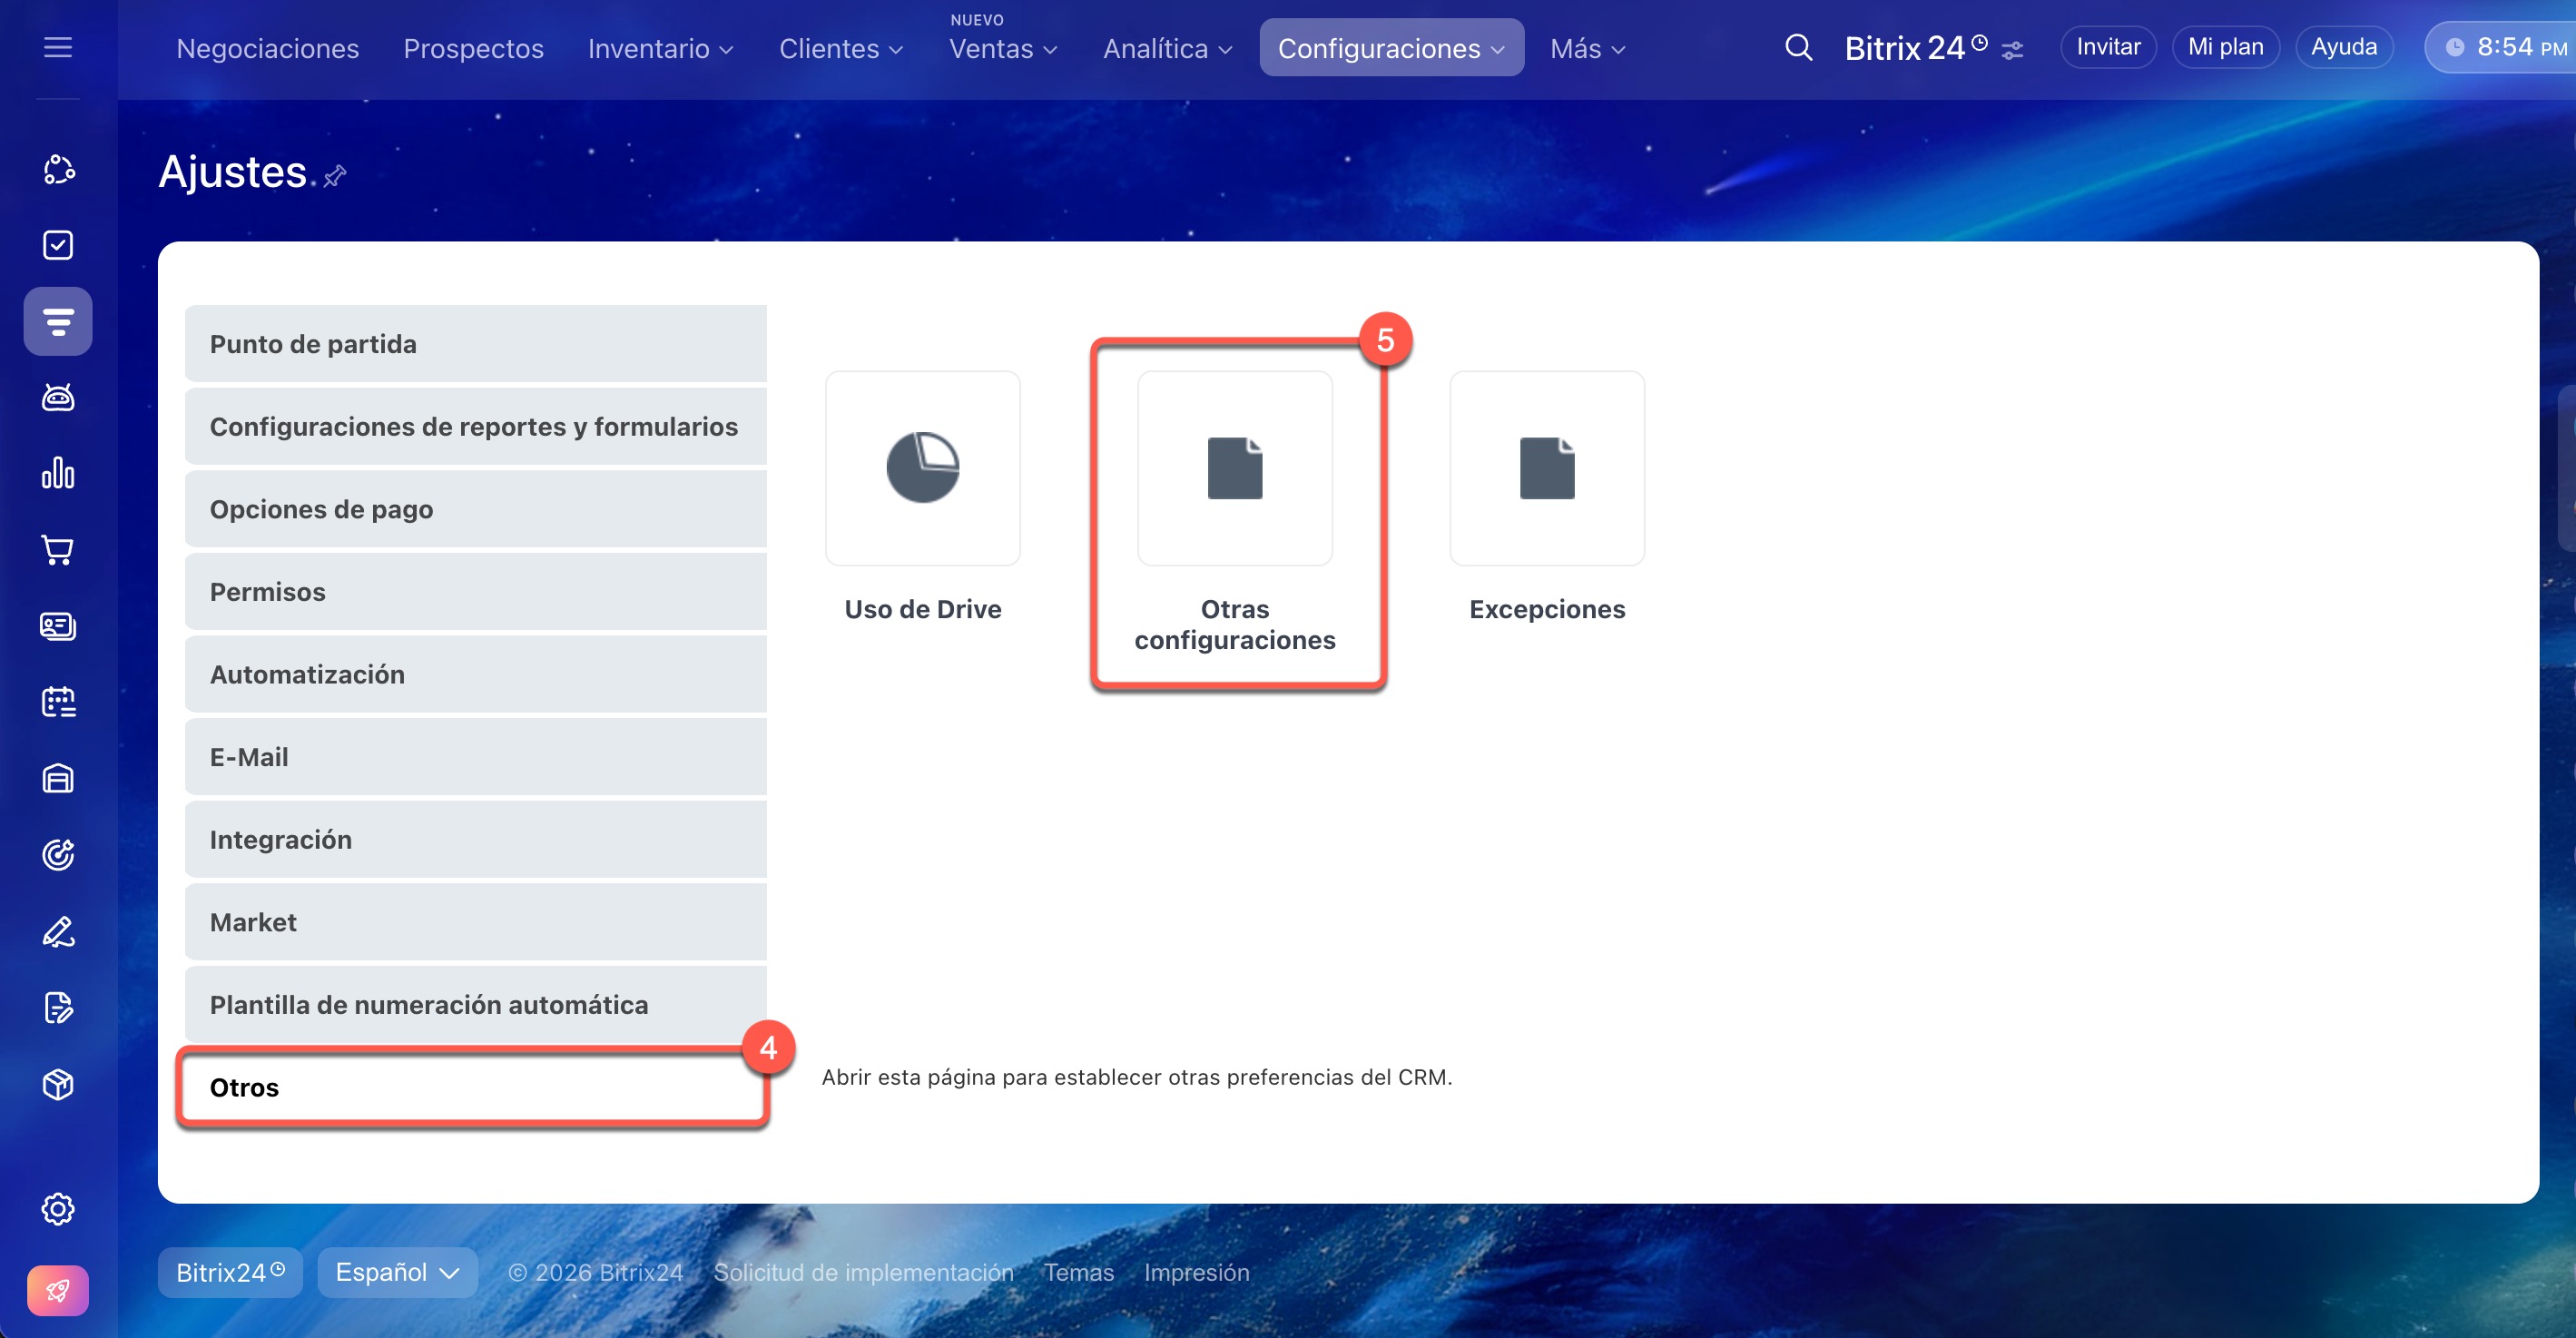Go to Negociaciones in top menu

pos(267,48)
